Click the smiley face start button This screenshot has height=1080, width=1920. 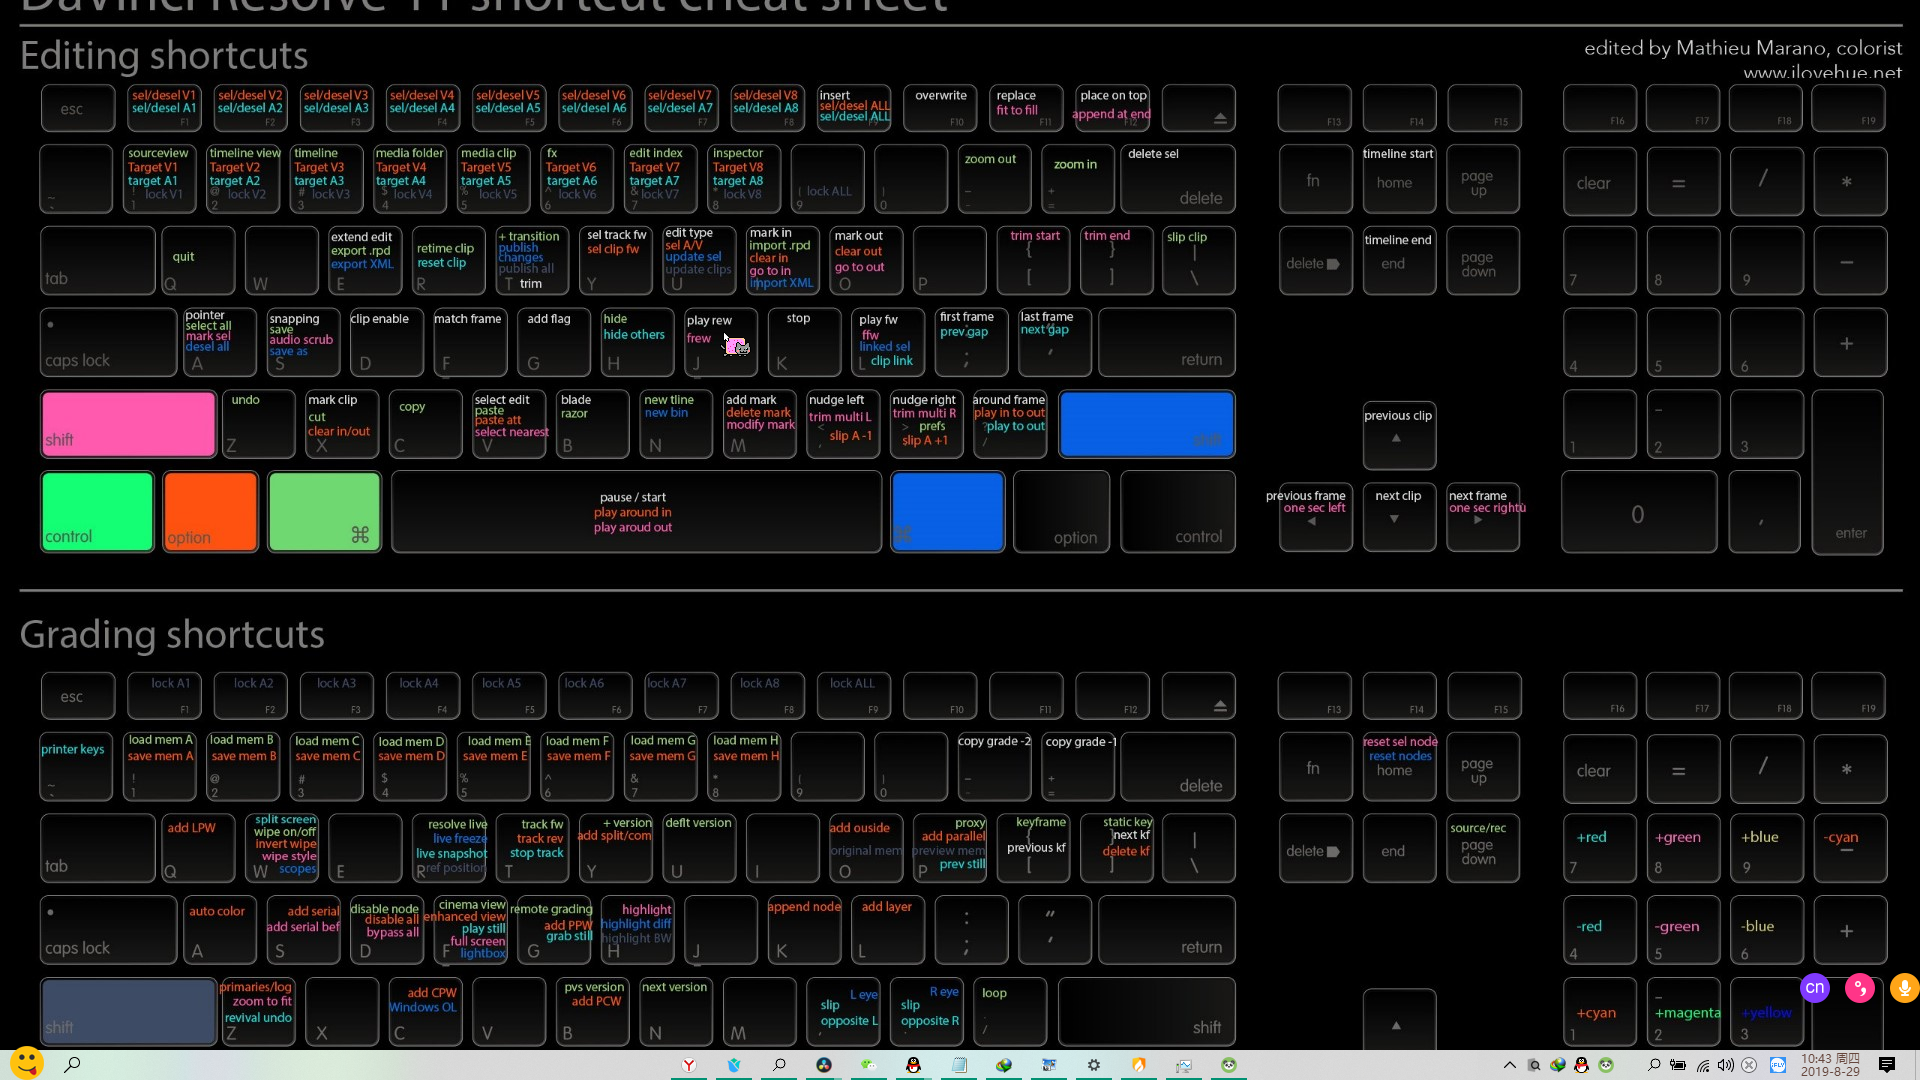pos(27,1063)
